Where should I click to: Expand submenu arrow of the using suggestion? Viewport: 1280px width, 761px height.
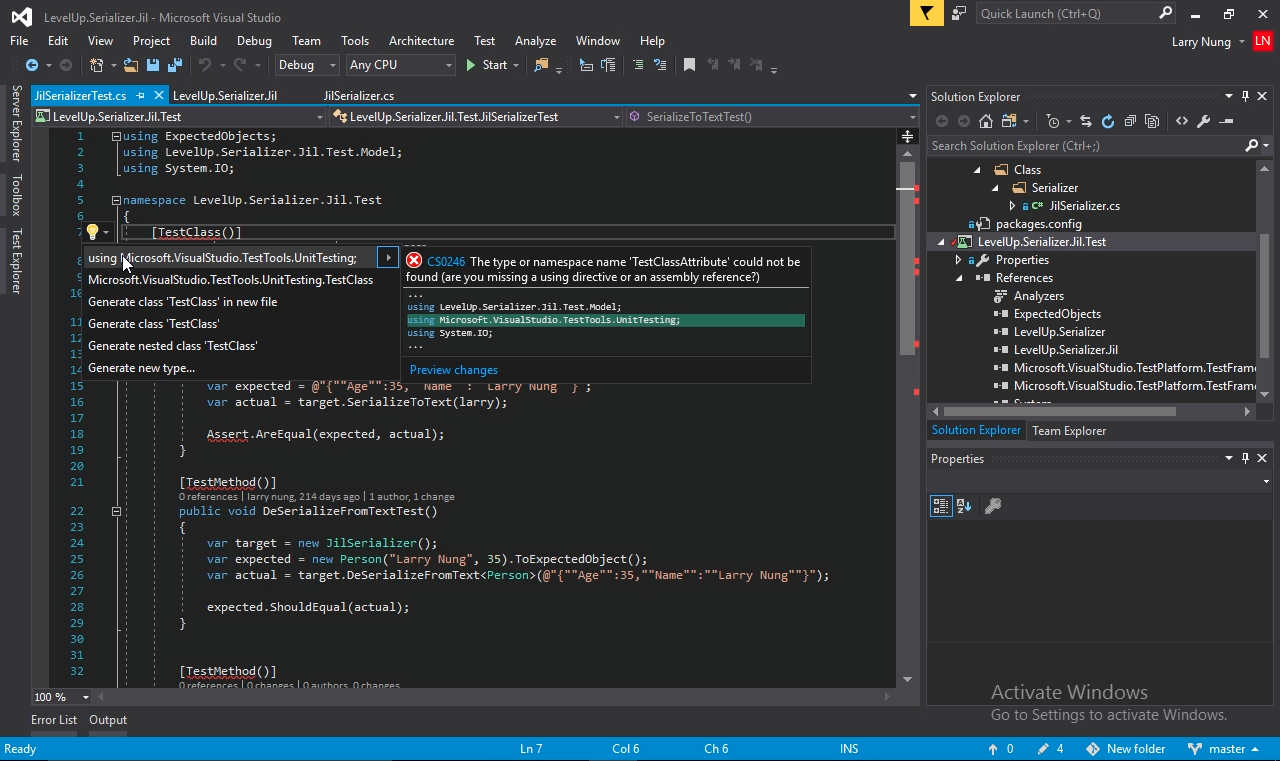(388, 258)
